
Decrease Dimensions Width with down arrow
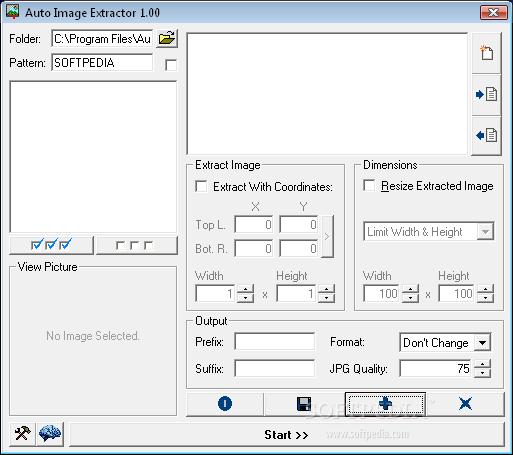[410, 298]
